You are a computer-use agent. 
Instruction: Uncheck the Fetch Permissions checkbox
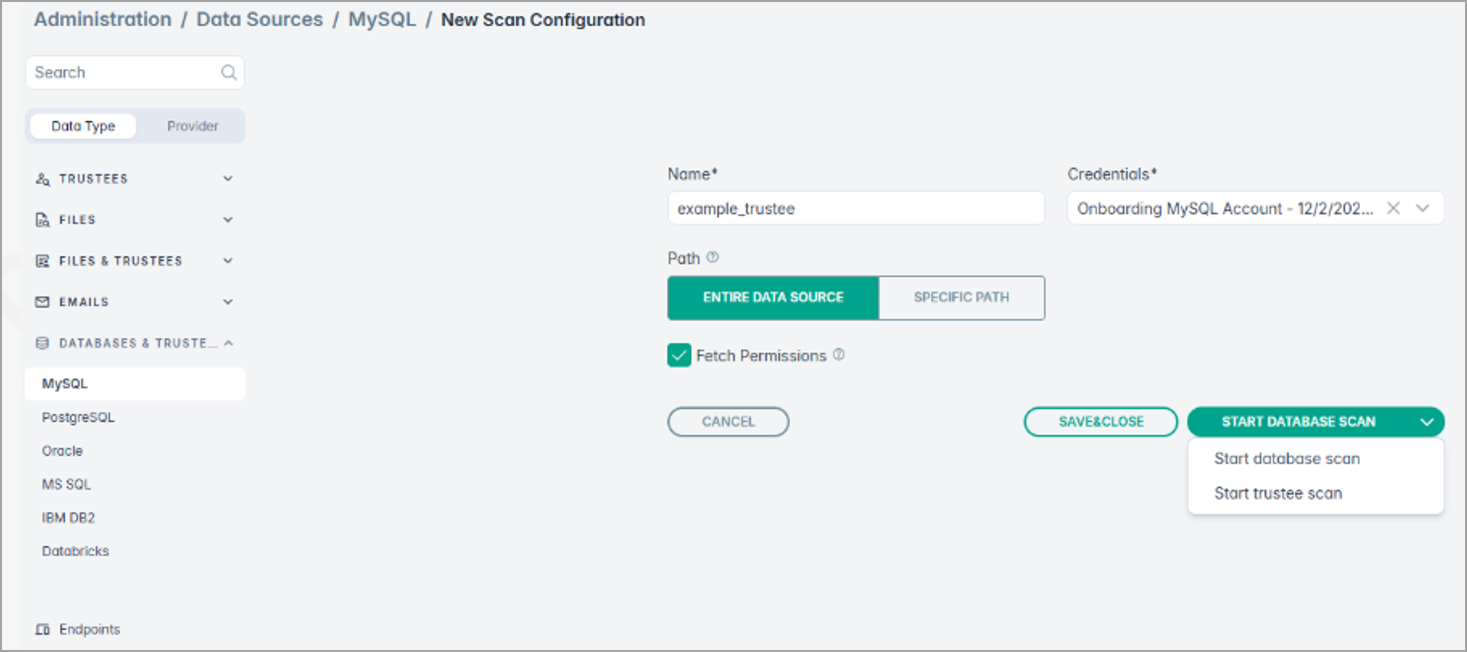coord(680,355)
